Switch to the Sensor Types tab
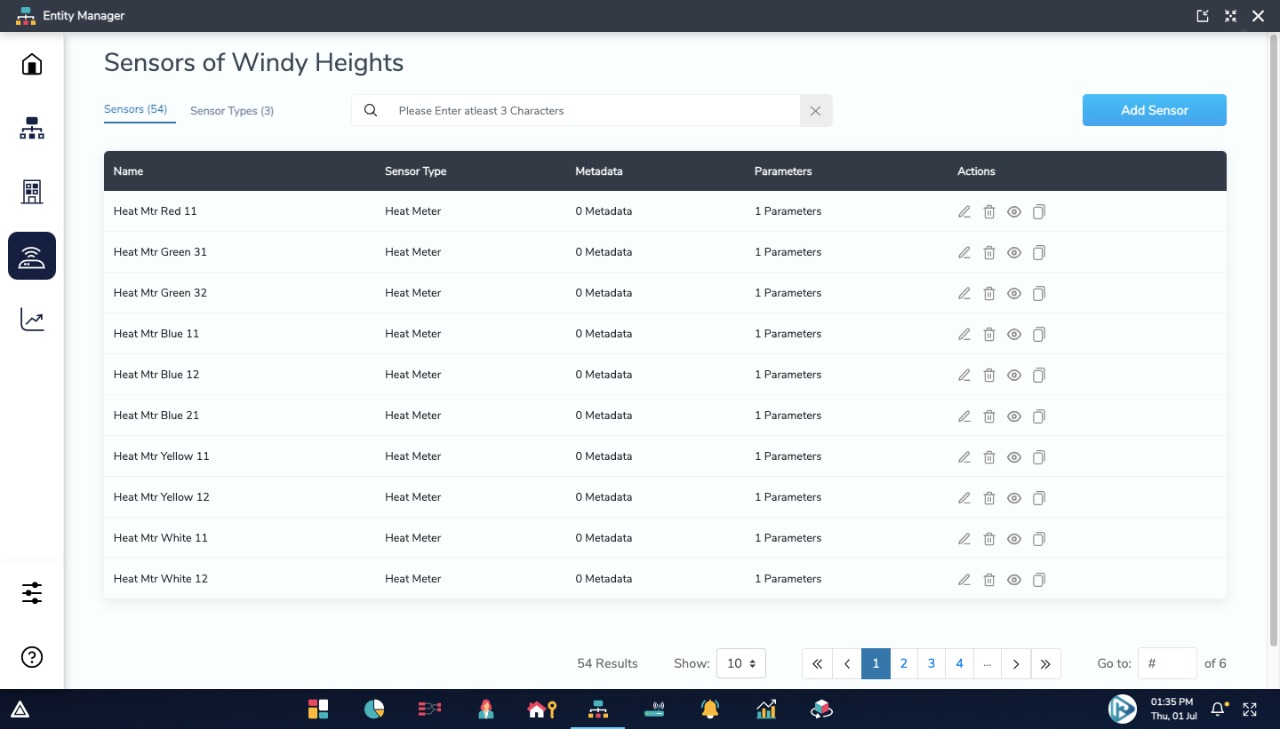This screenshot has height=729, width=1280. (232, 110)
